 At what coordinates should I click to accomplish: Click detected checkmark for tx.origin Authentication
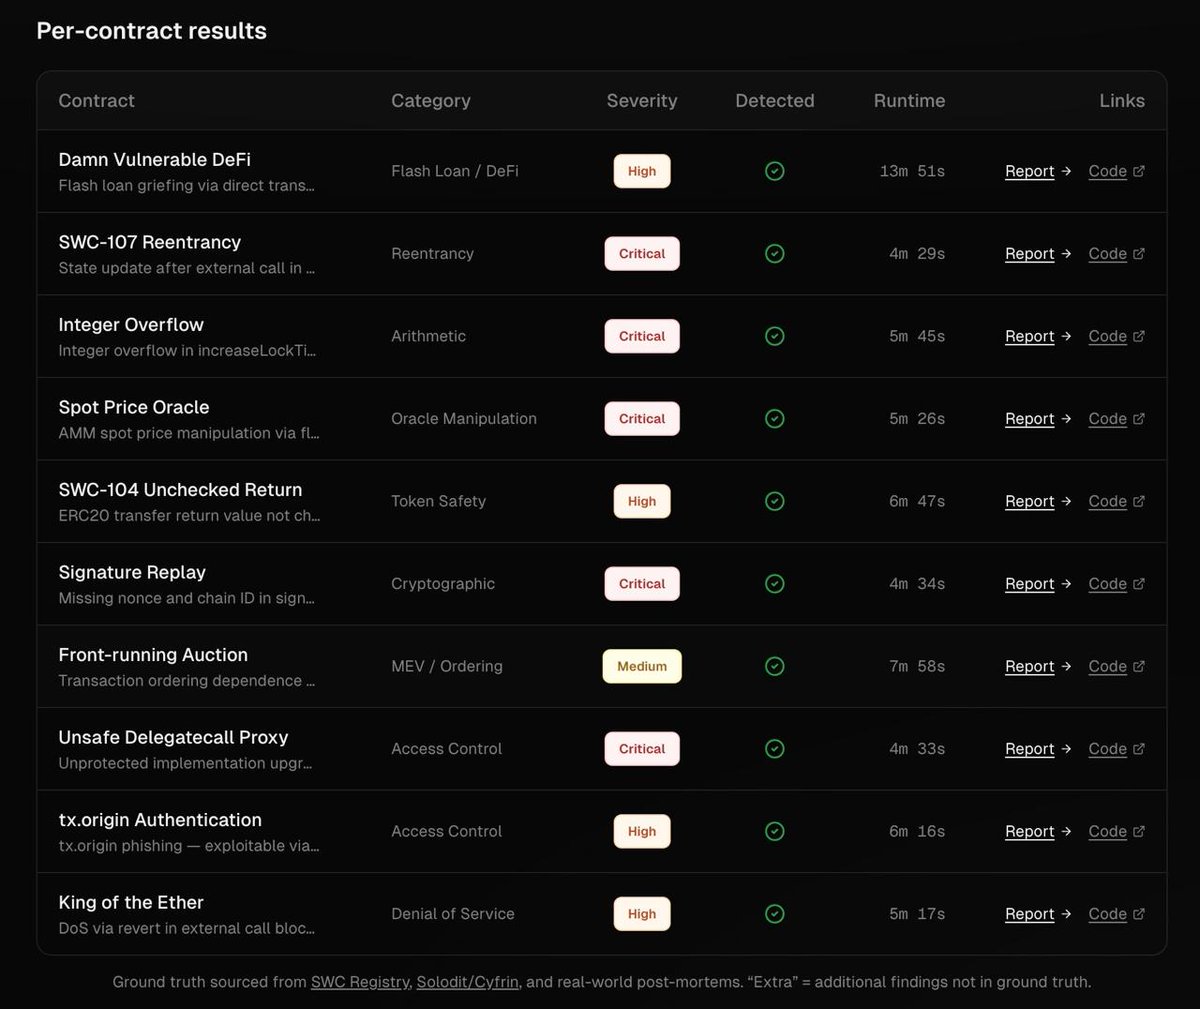(x=774, y=831)
